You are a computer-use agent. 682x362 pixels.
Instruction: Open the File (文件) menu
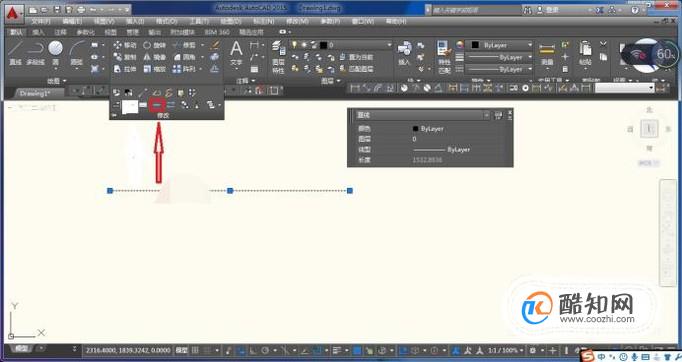(40, 21)
